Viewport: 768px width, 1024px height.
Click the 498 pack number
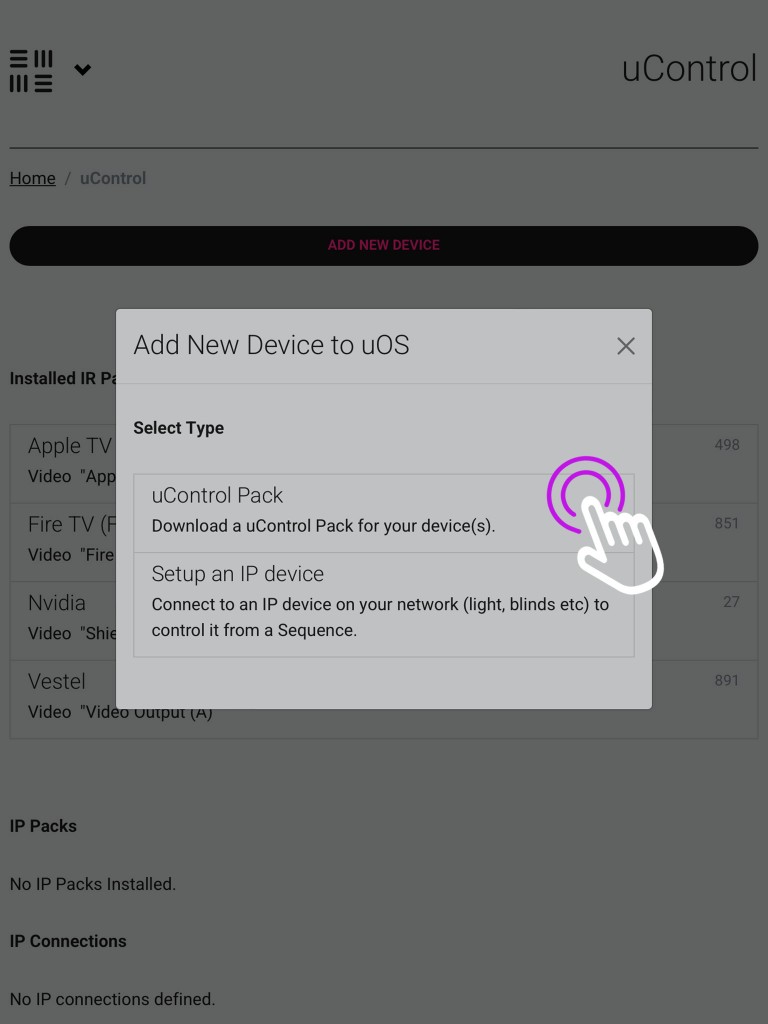[x=727, y=445]
